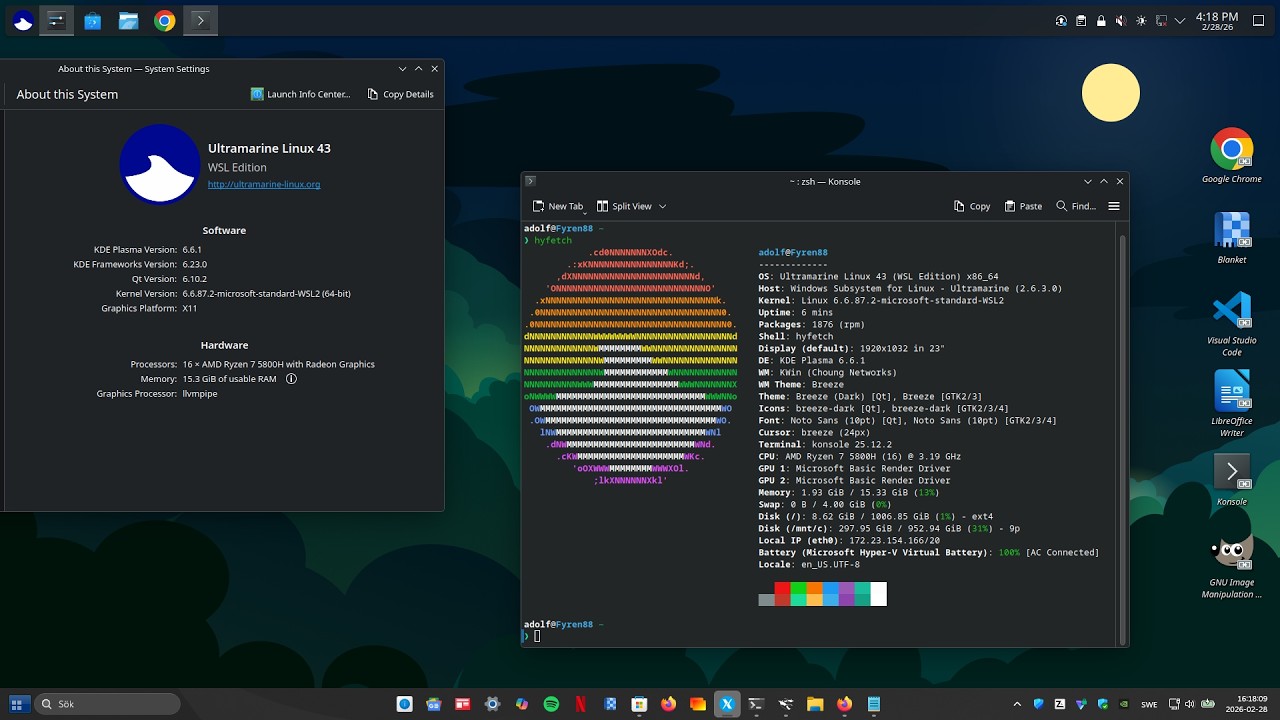Viewport: 1280px width, 720px height.
Task: Open File Explorer from the Windows taskbar
Action: 815,704
